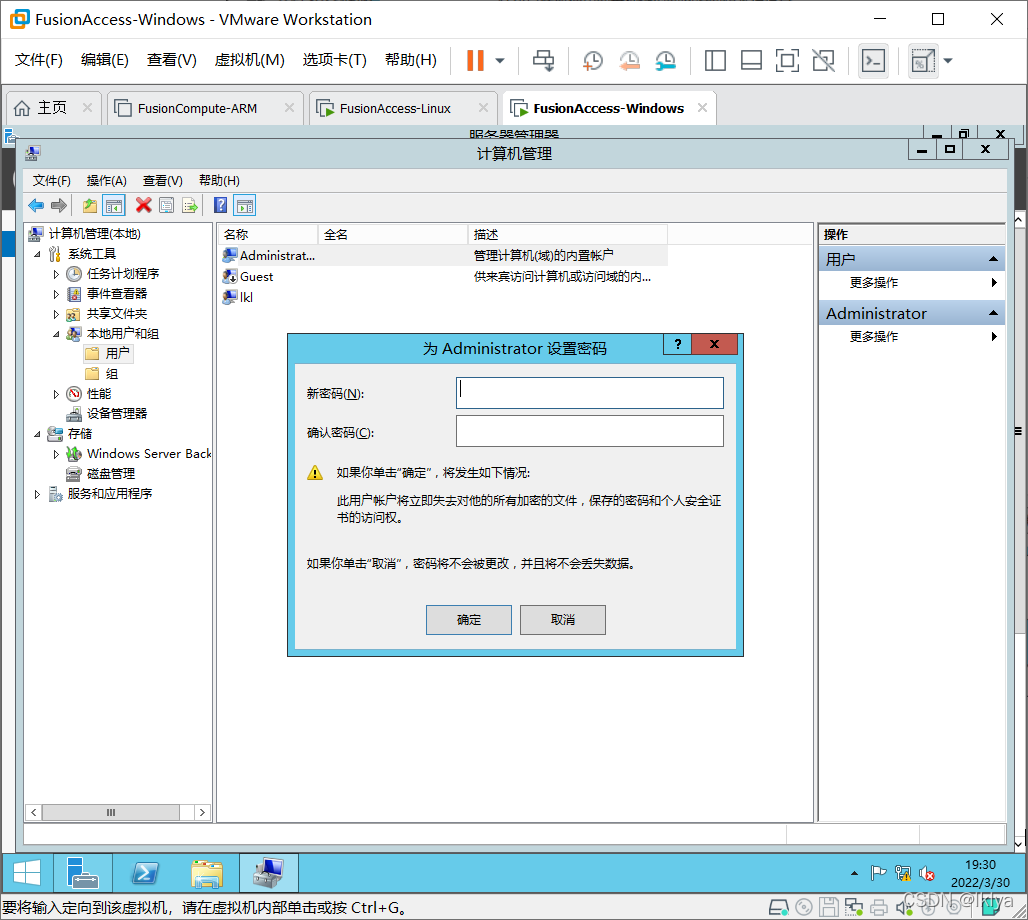Select the Guest user row
Screen dimensions: 1028x920
pyautogui.click(x=443, y=277)
